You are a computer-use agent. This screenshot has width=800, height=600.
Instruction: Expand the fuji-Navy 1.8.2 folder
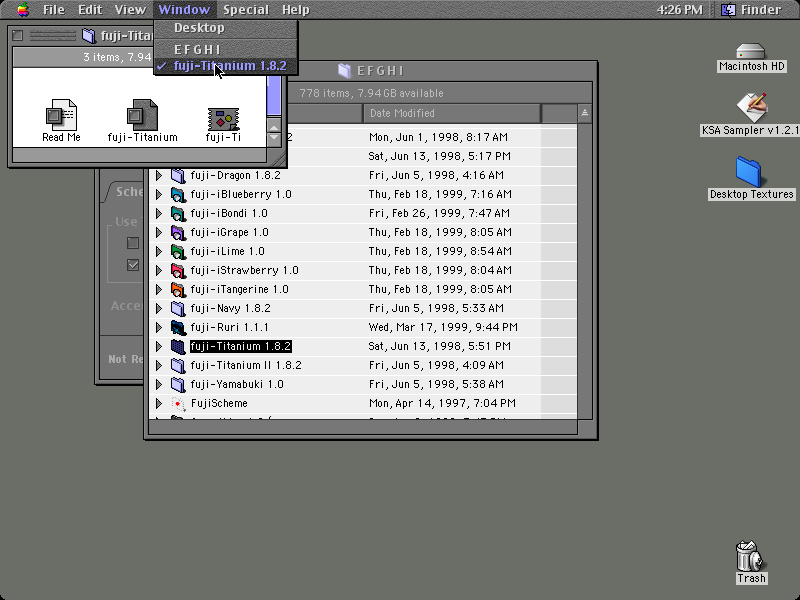(159, 308)
